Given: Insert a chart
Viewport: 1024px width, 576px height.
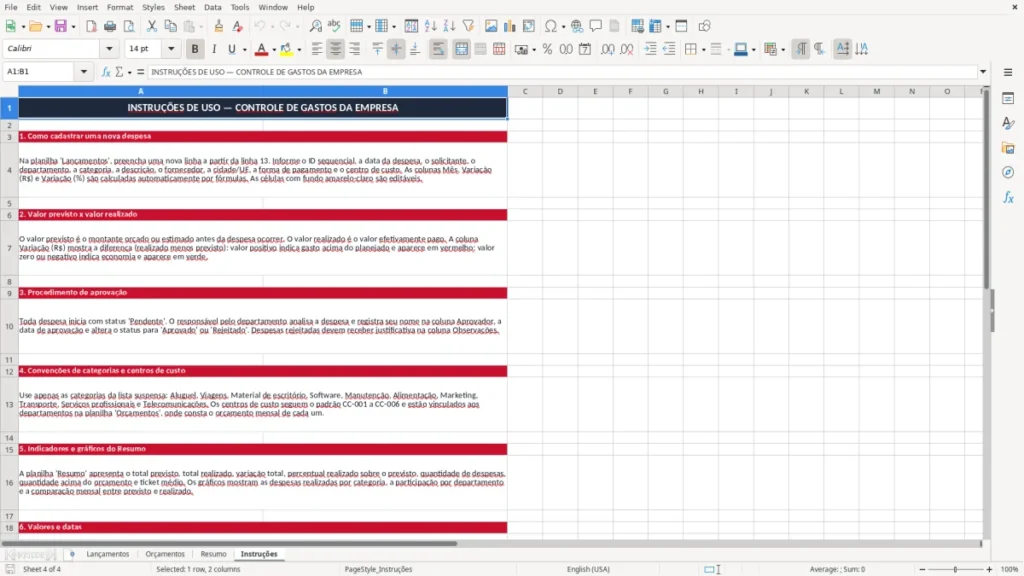Looking at the screenshot, I should [x=510, y=26].
